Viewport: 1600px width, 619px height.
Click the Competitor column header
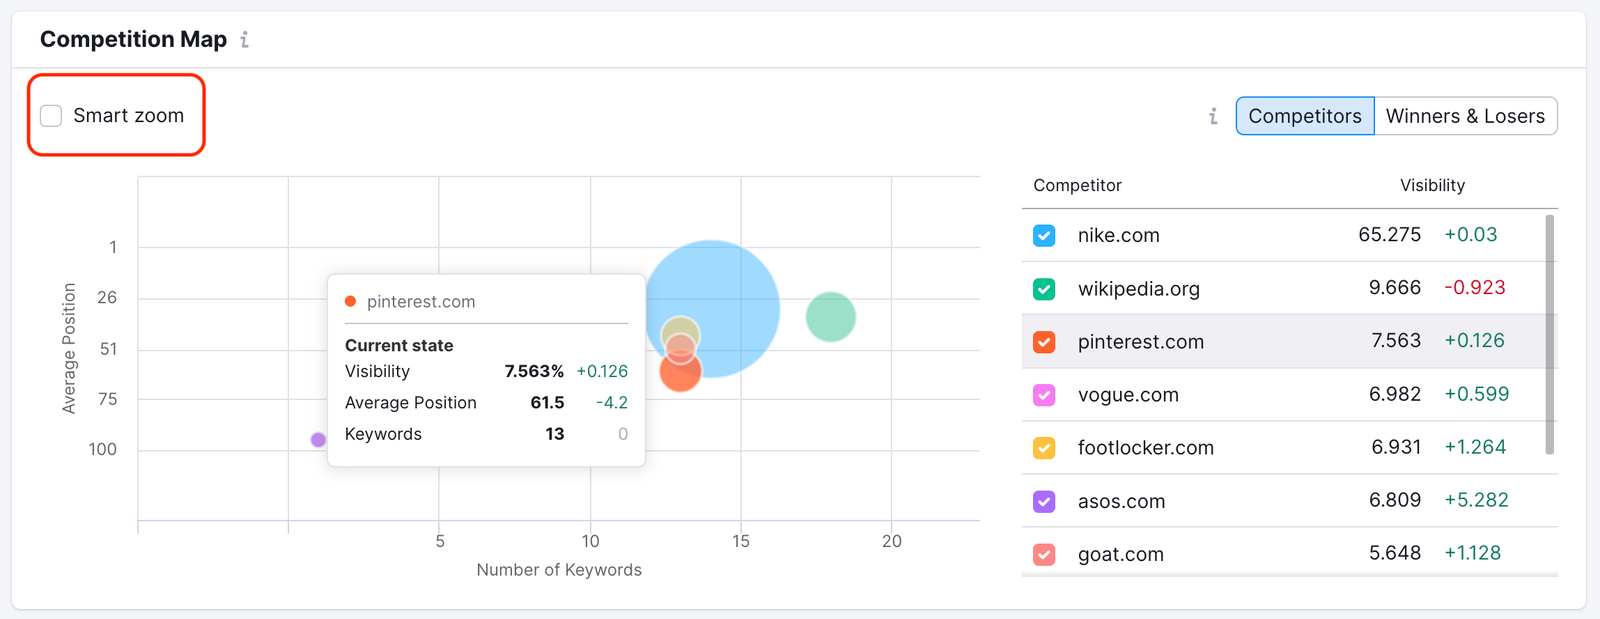pos(1077,185)
